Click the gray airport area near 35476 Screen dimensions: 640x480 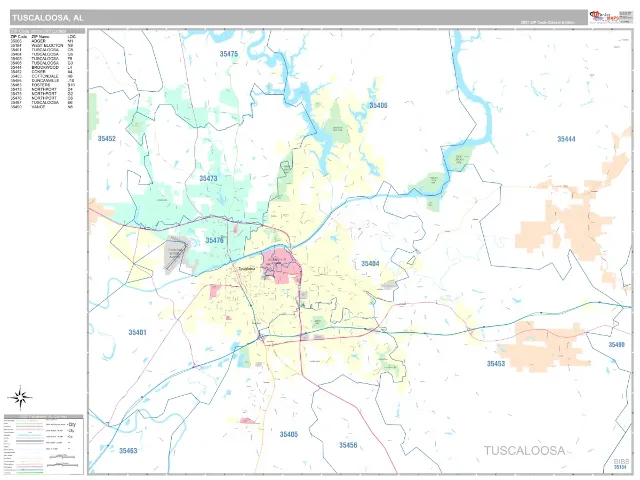click(x=176, y=254)
